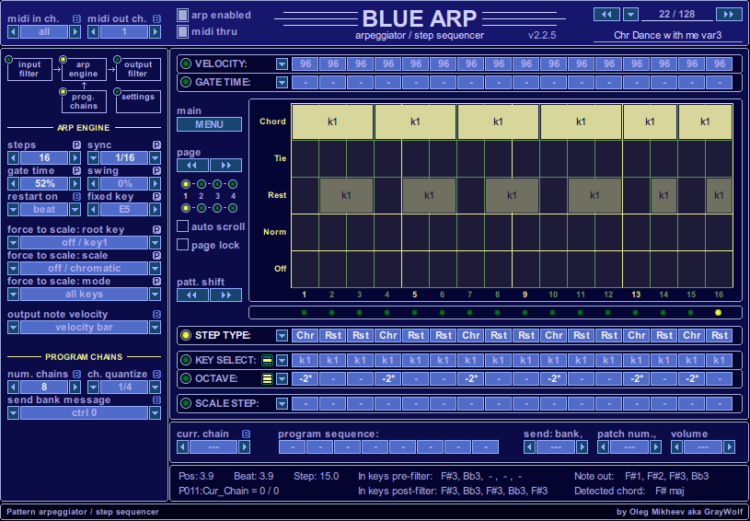Toggle the midi thru checkbox
Screen dimensions: 750x521
click(183, 32)
